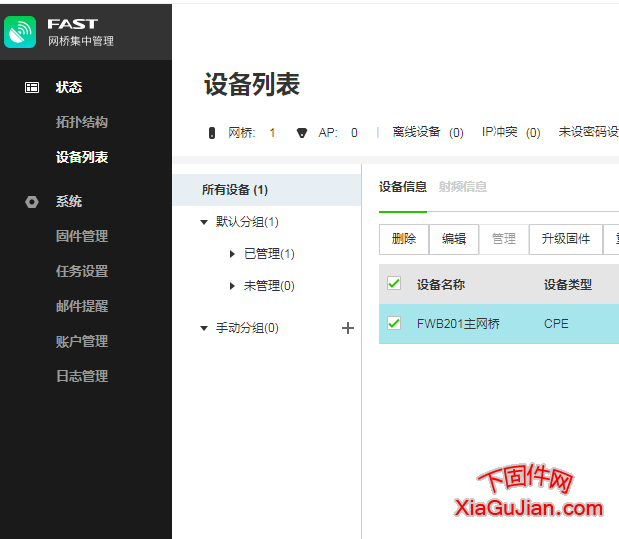Open 设备列表 in the sidebar
The height and width of the screenshot is (539, 619).
(82, 157)
